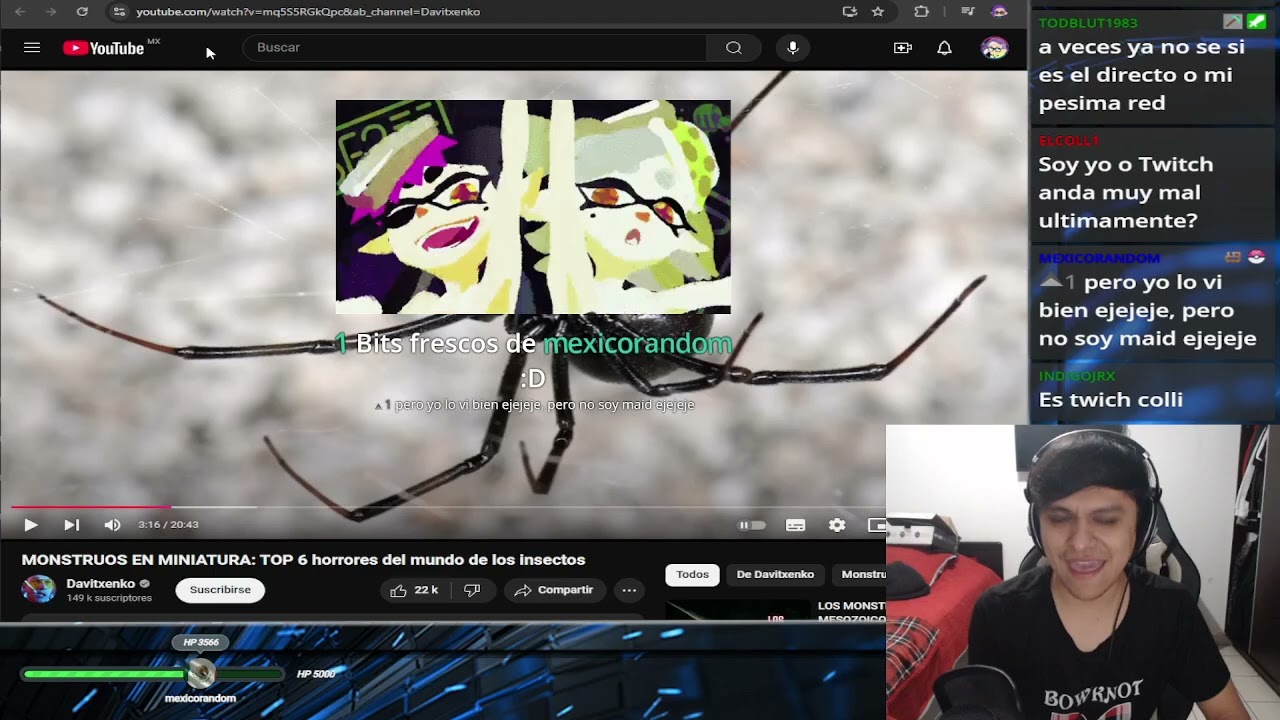1280x720 pixels.
Task: Select the Todos filter chip
Action: pos(692,574)
